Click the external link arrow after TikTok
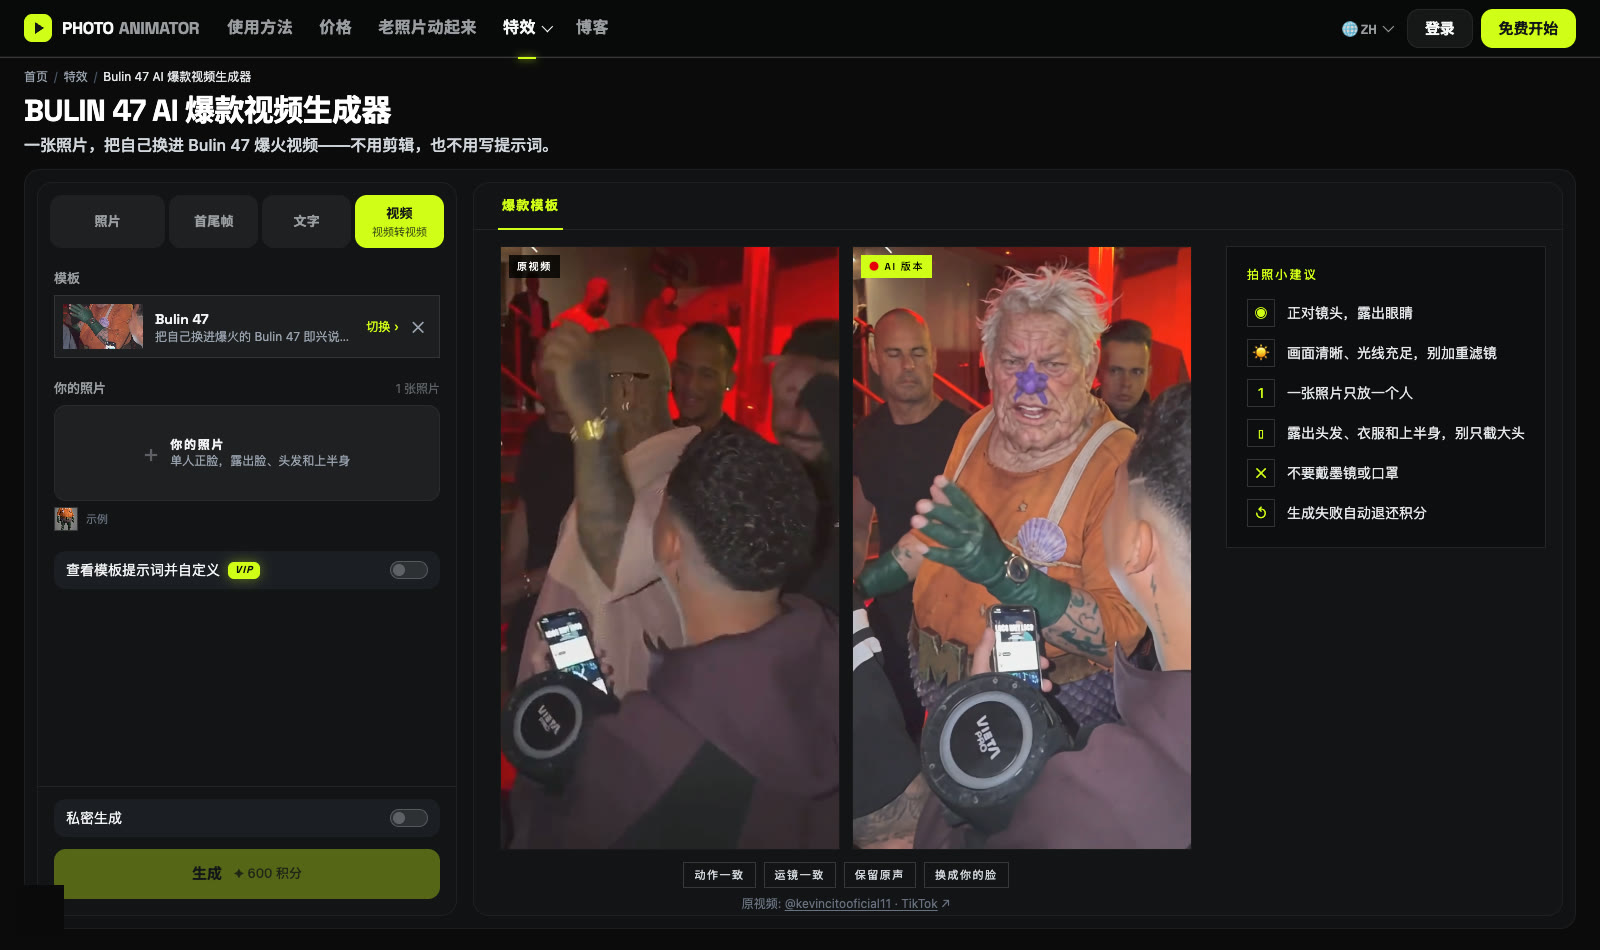1600x950 pixels. coord(946,904)
